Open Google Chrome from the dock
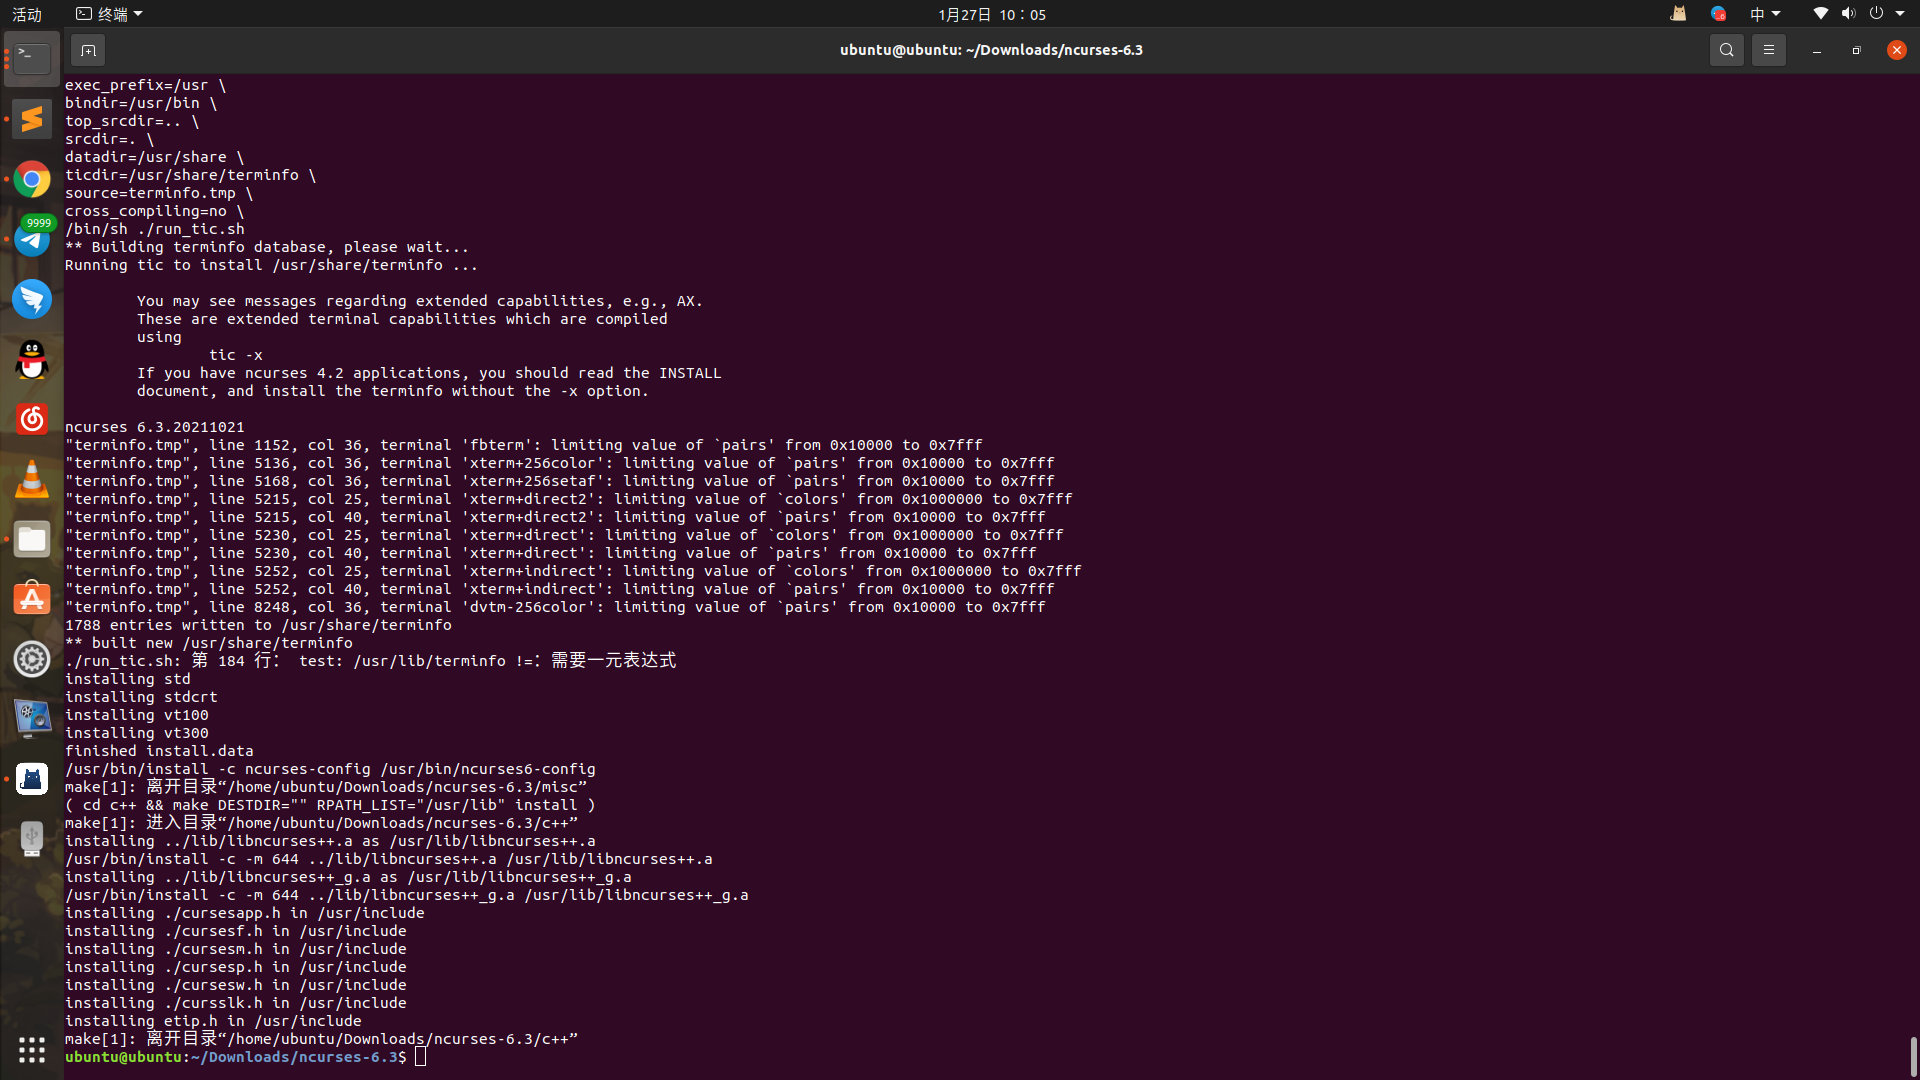 click(32, 179)
